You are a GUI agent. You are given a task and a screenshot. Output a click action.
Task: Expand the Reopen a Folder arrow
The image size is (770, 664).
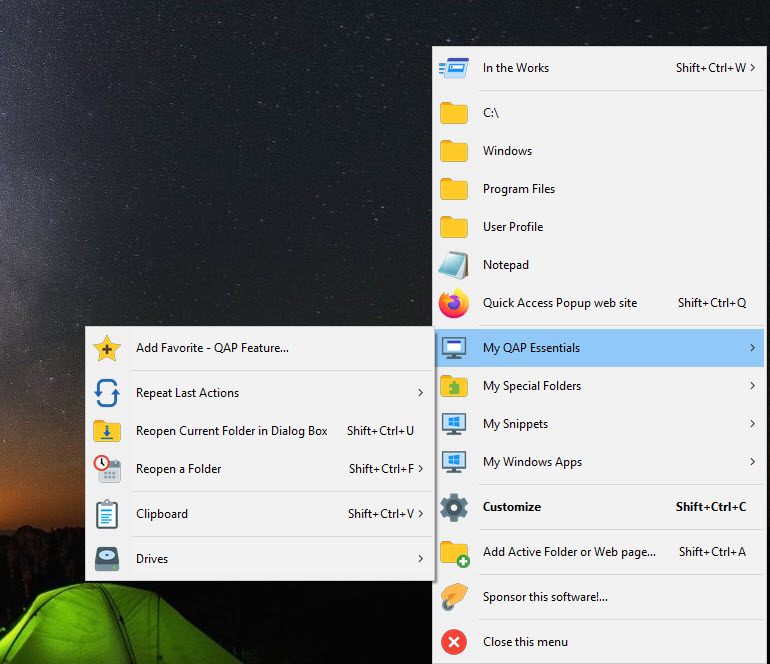pos(420,469)
